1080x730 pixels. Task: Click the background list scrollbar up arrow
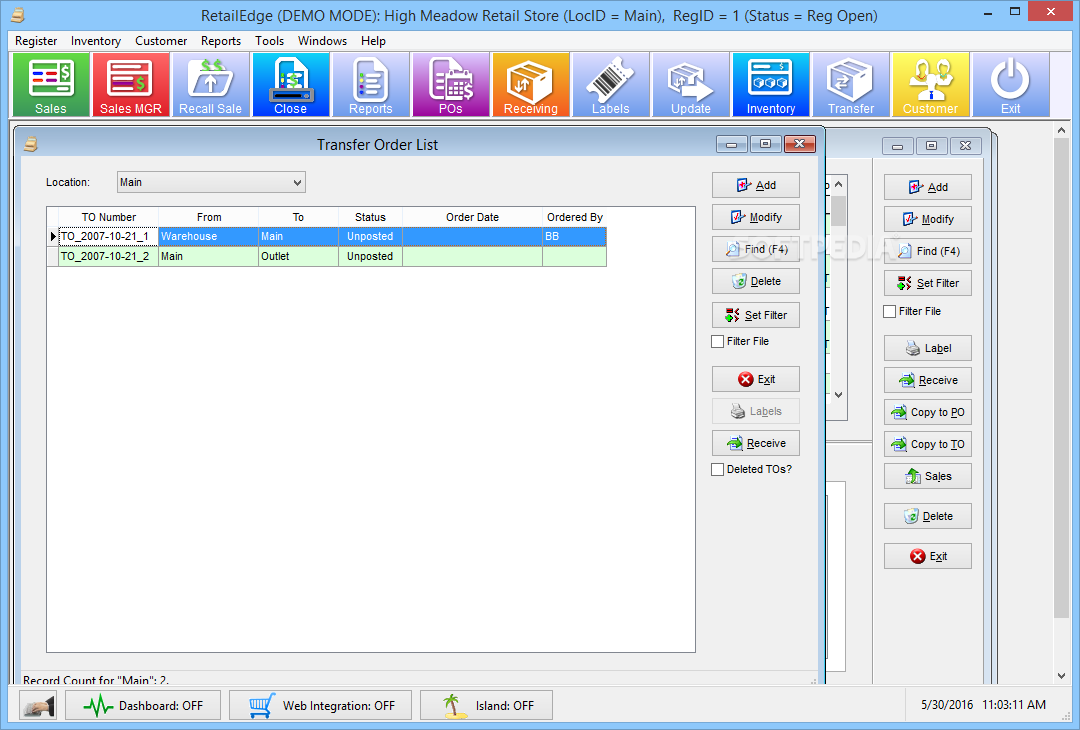click(838, 185)
